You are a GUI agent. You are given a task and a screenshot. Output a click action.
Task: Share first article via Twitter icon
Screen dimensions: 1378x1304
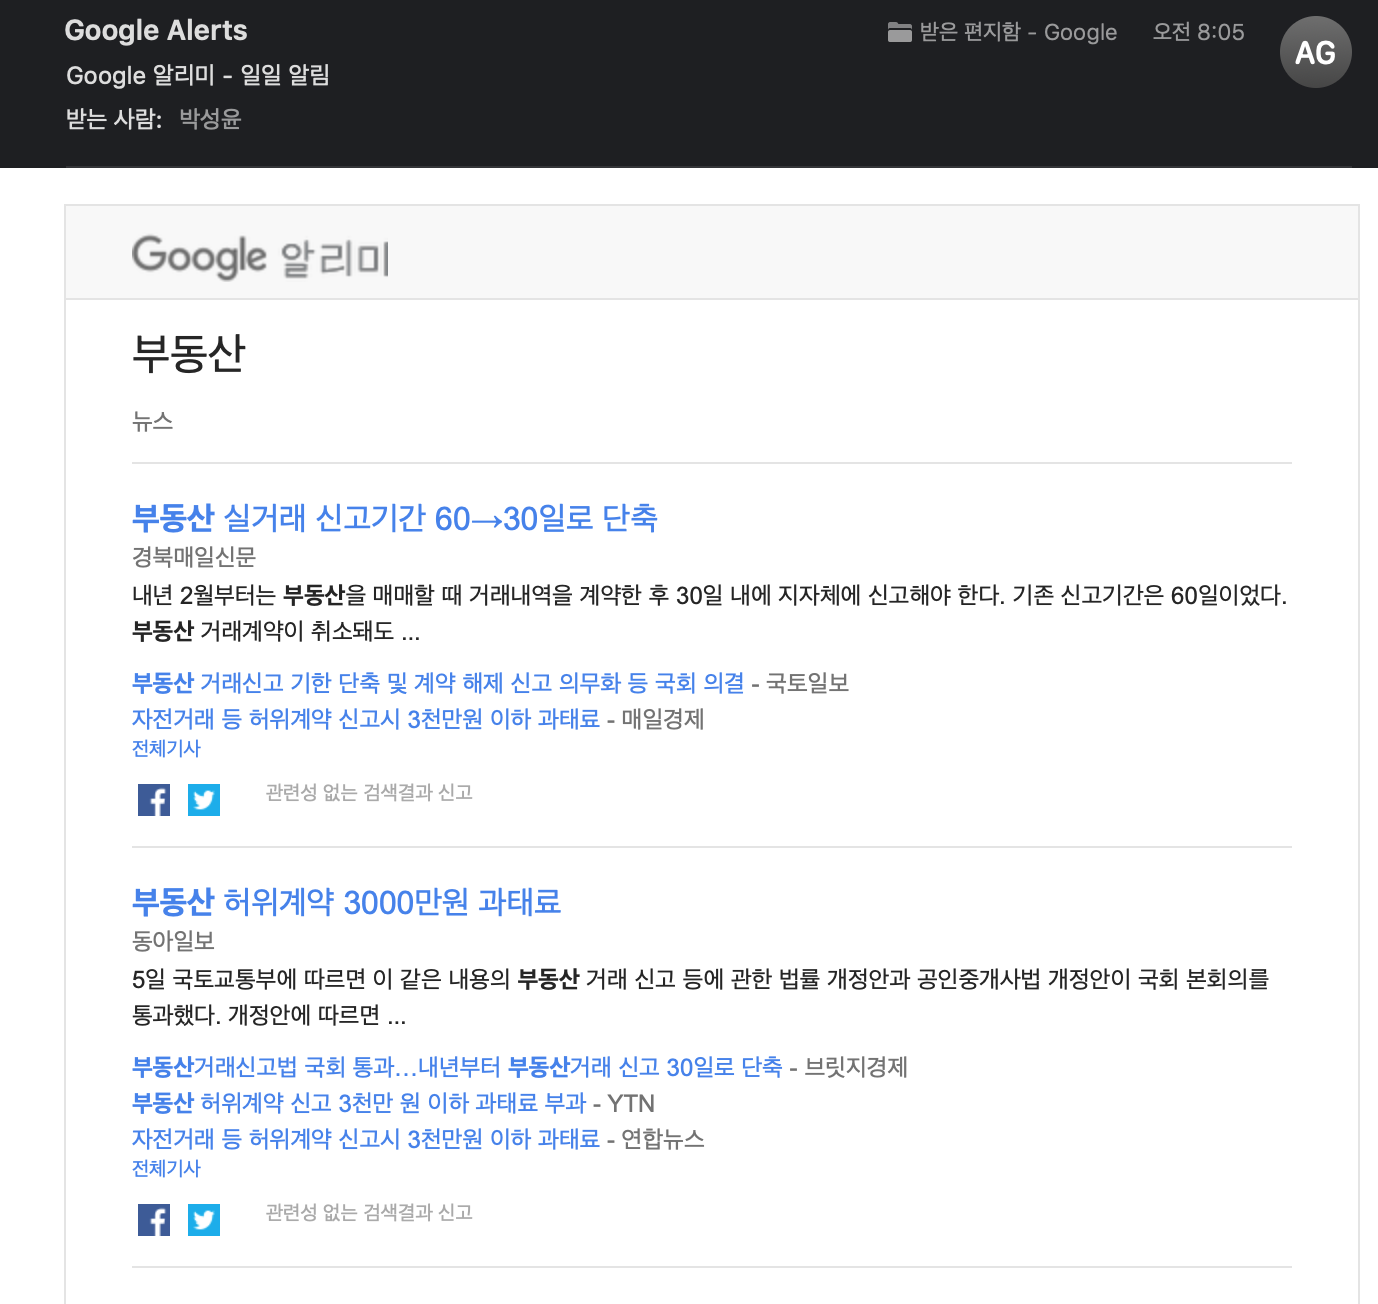204,800
